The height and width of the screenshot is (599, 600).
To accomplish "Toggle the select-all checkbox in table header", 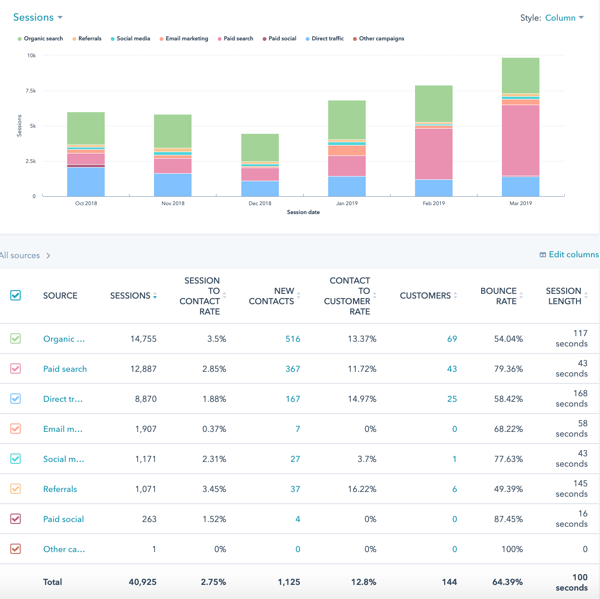I will tap(15, 296).
